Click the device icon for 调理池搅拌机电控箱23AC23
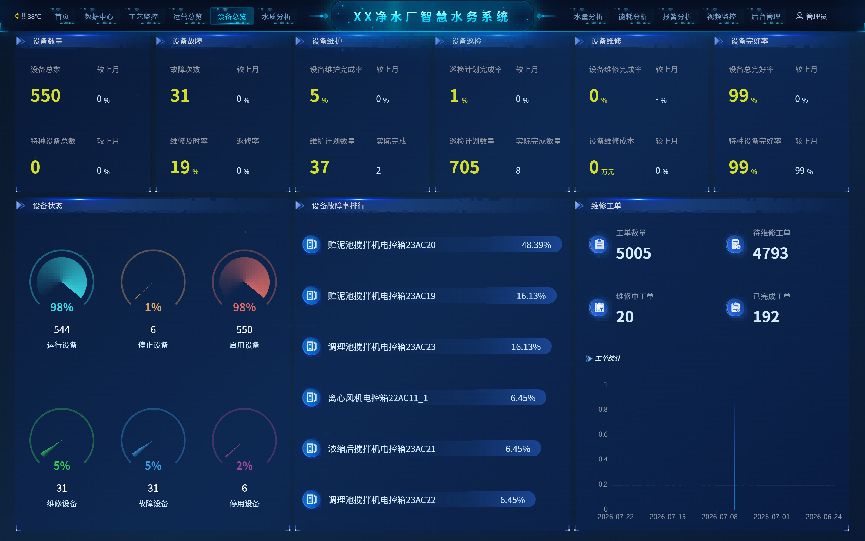The width and height of the screenshot is (865, 541). coord(311,346)
